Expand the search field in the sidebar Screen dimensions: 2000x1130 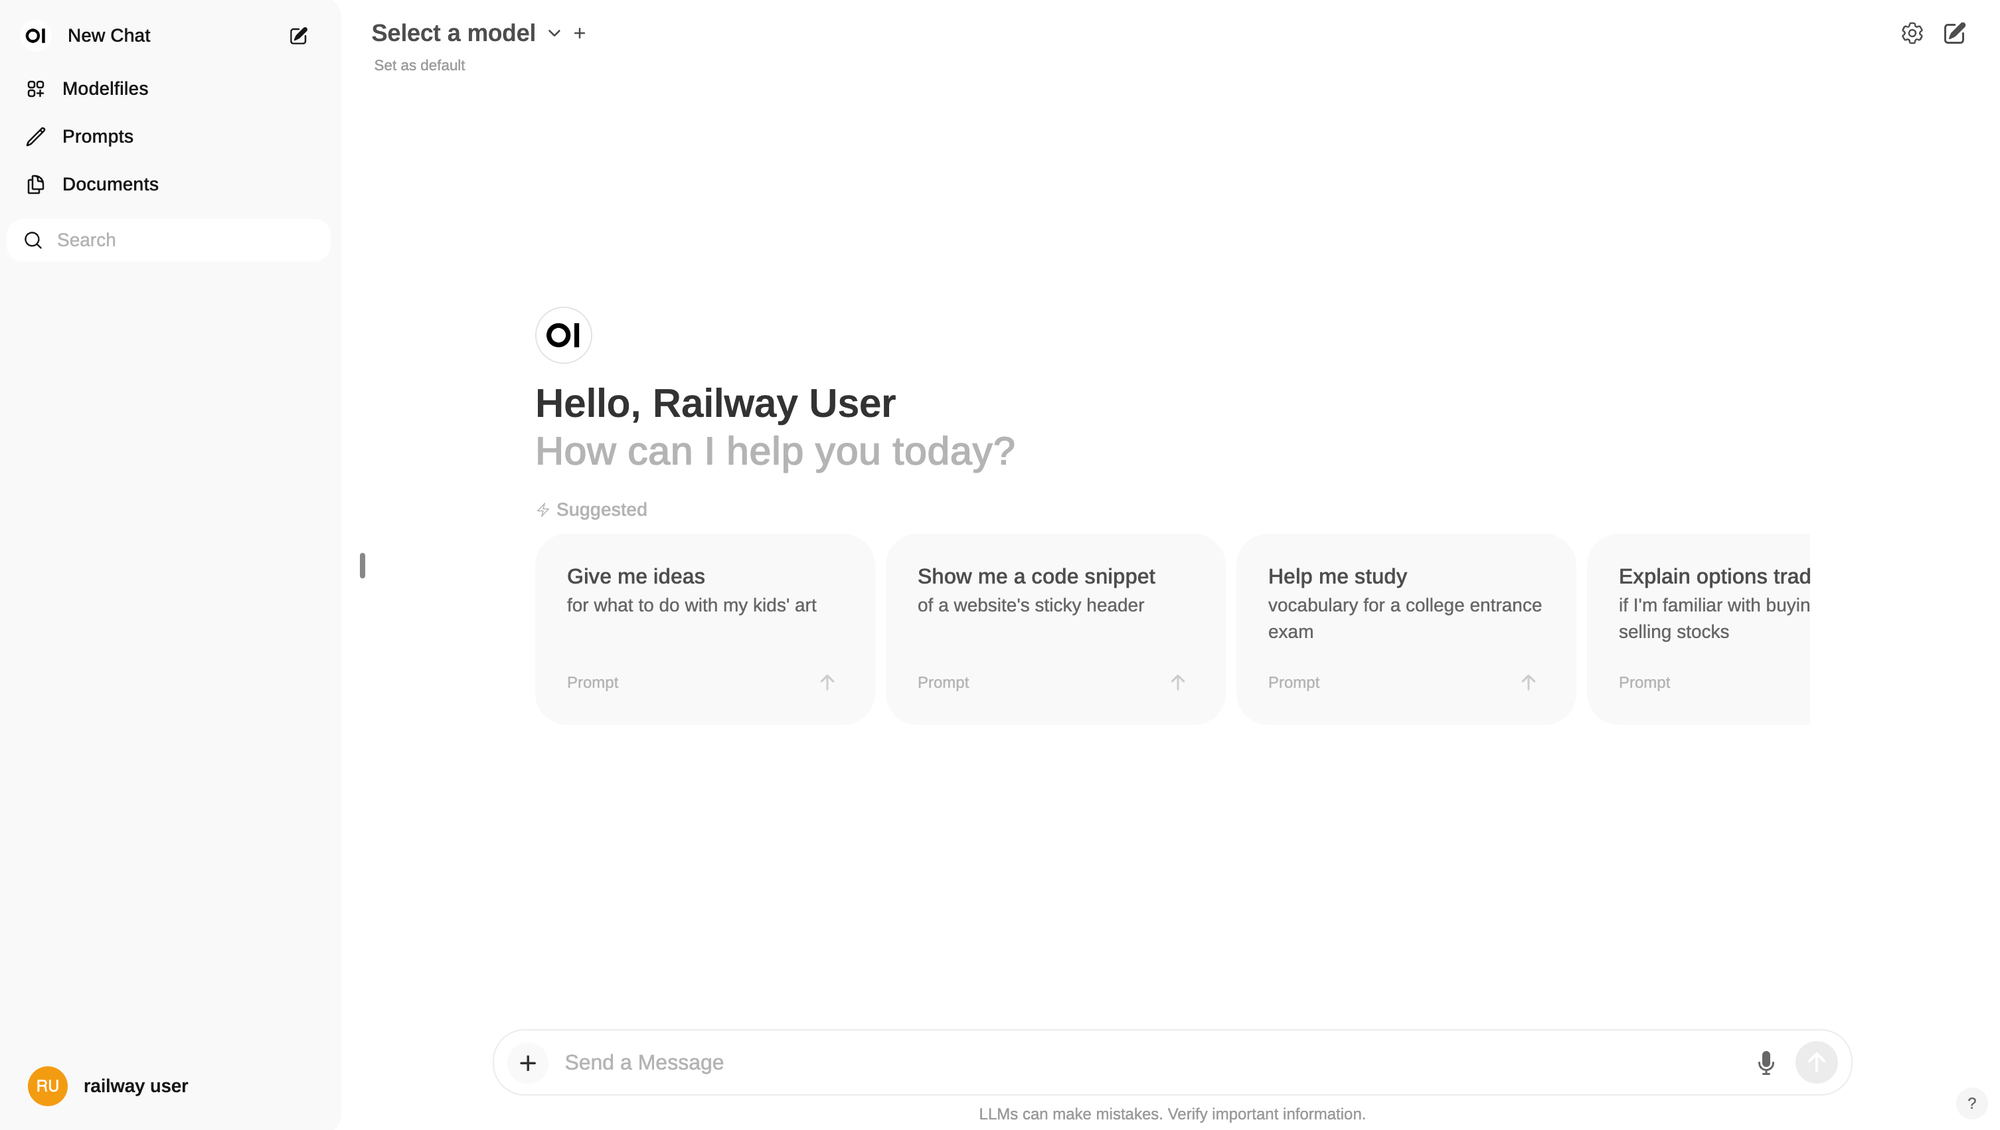click(168, 240)
